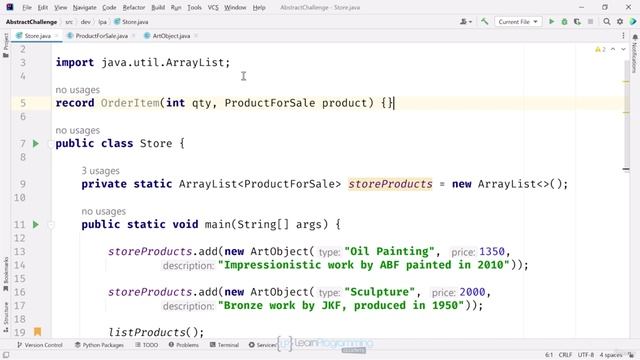The height and width of the screenshot is (360, 640).
Task: Click Store.java in the breadcrumb
Action: (131, 22)
